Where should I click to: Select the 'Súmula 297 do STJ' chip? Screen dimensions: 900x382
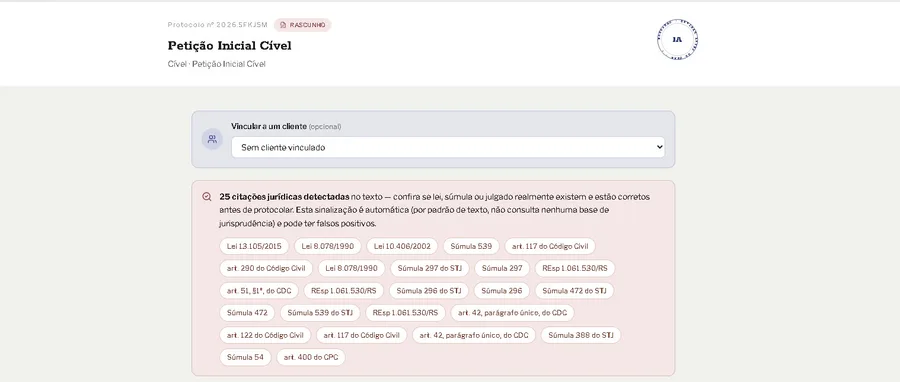tap(430, 268)
